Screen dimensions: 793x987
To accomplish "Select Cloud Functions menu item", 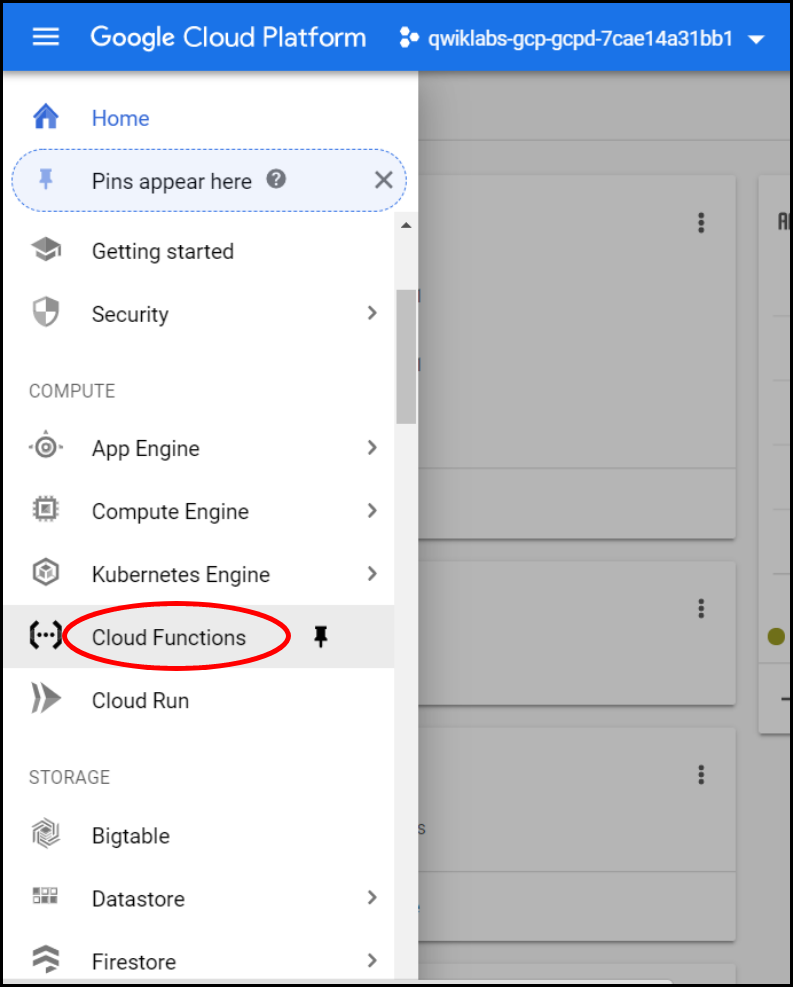I will click(x=169, y=637).
